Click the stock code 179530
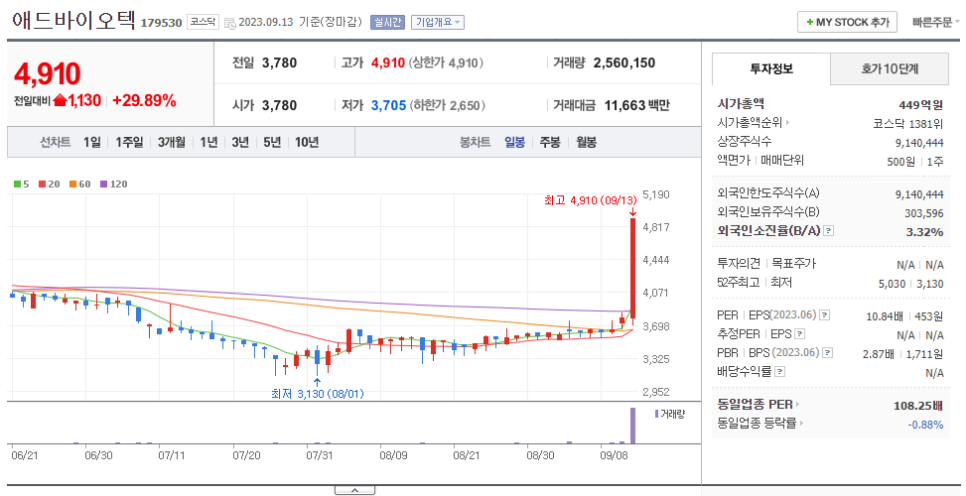 (161, 23)
